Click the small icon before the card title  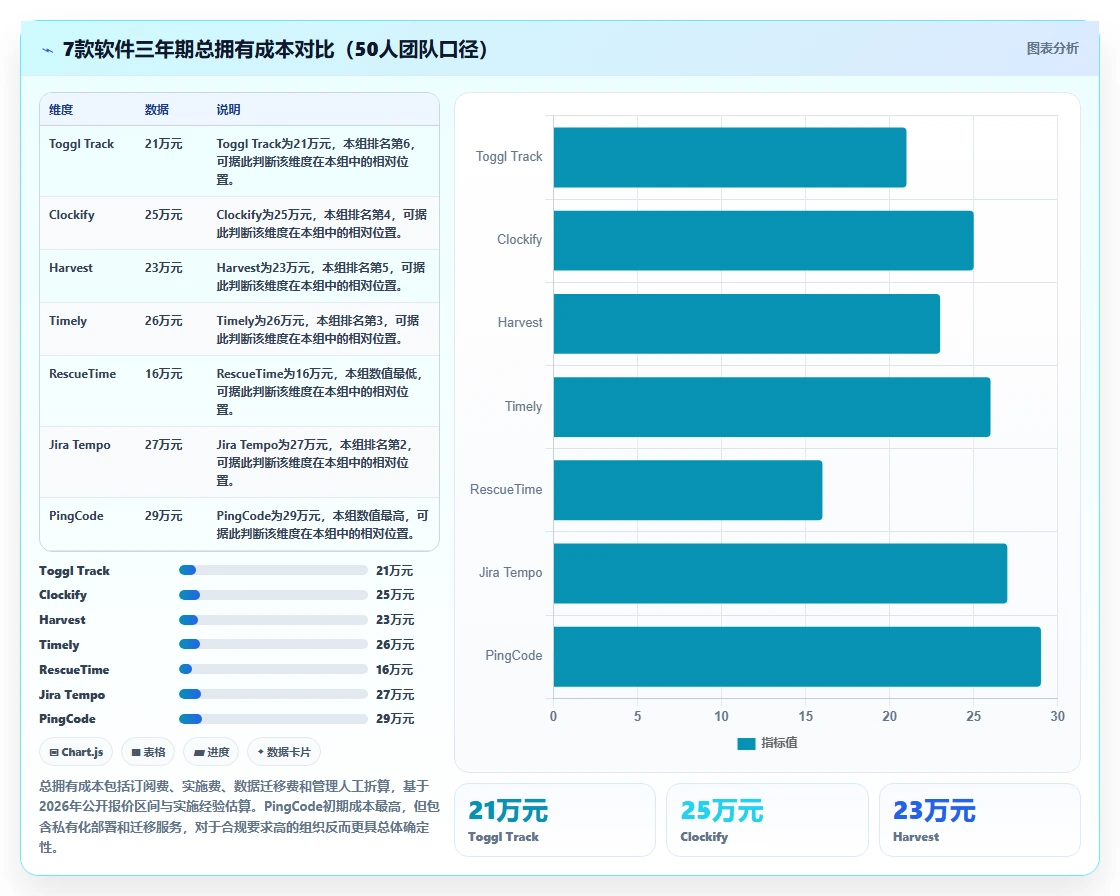click(48, 50)
